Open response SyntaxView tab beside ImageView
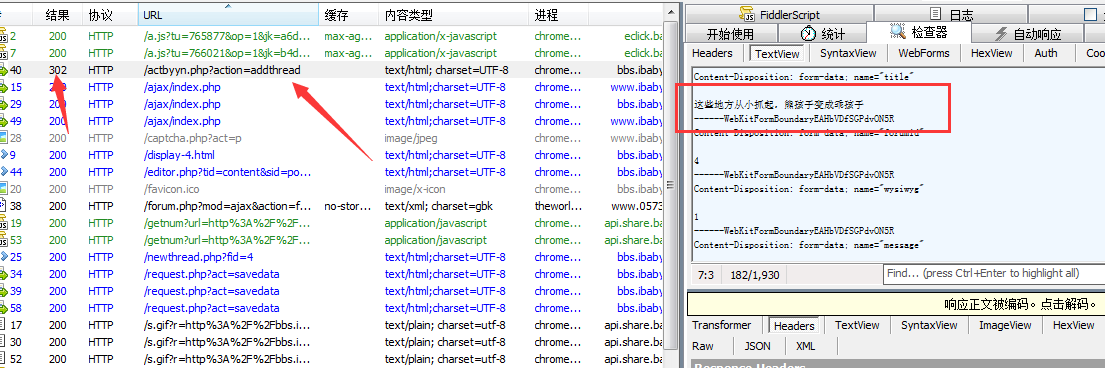Screen dimensions: 1105x368 tap(929, 325)
